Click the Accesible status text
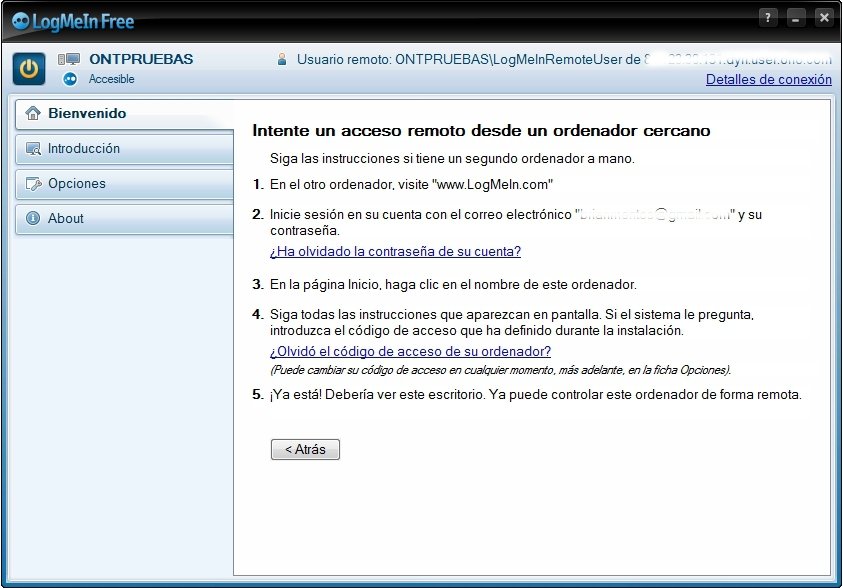843x588 pixels. [111, 79]
